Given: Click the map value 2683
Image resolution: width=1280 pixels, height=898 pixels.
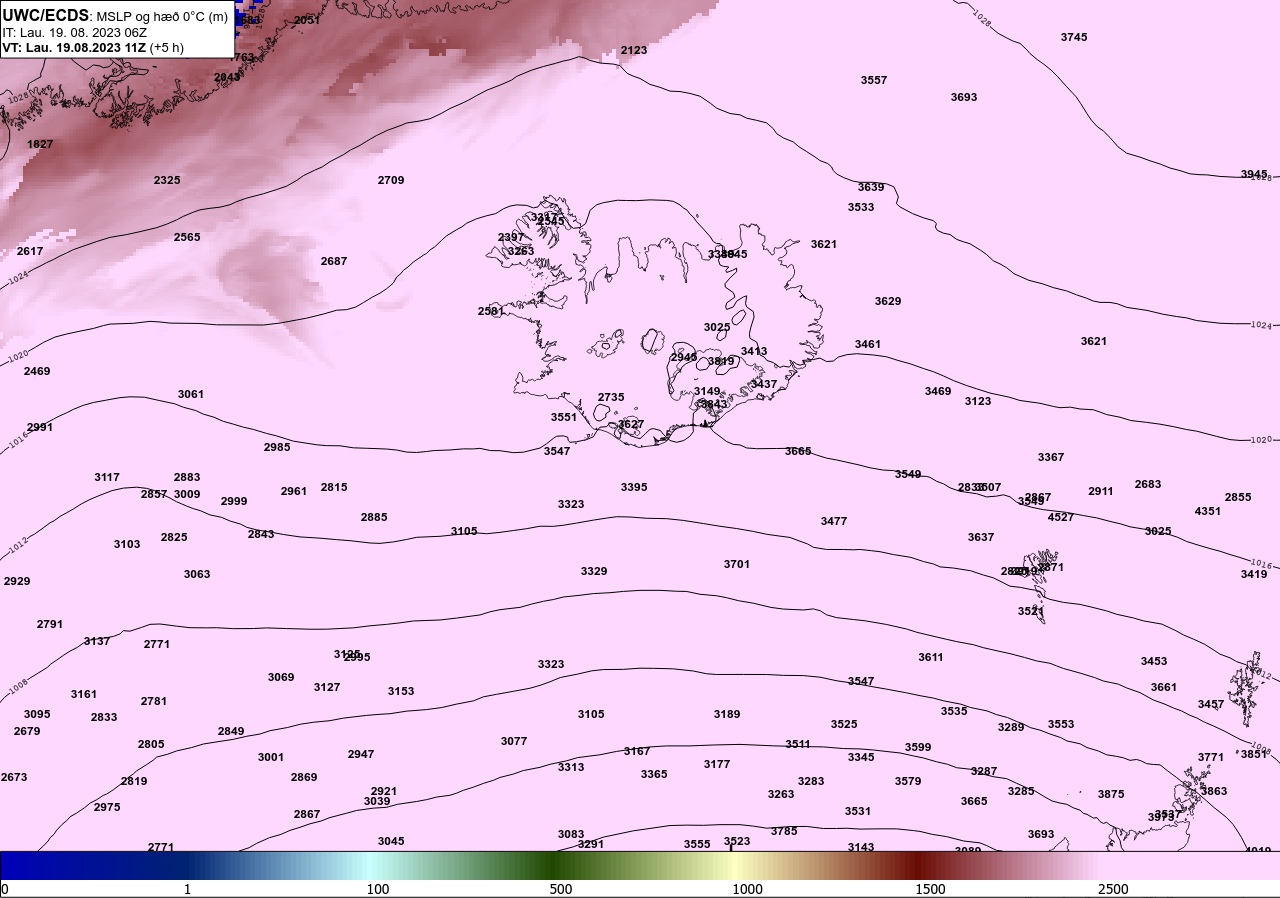Looking at the screenshot, I should click(x=1148, y=484).
